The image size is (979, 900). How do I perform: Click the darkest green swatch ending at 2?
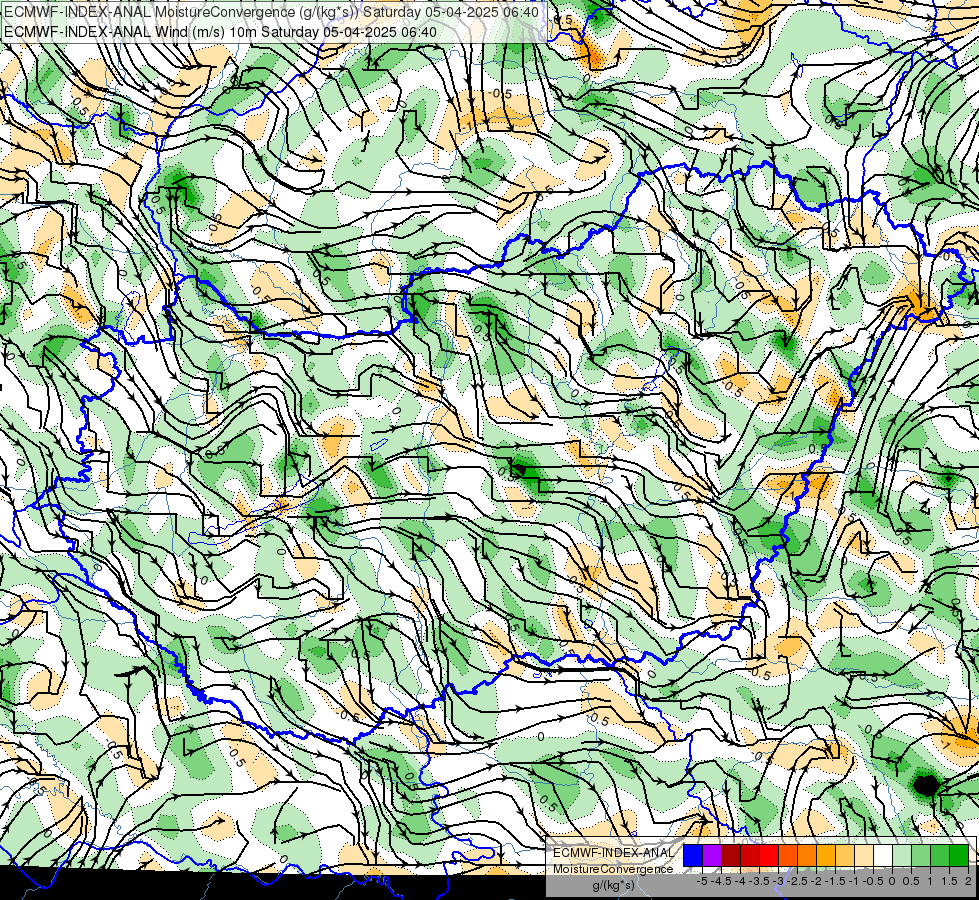point(959,856)
